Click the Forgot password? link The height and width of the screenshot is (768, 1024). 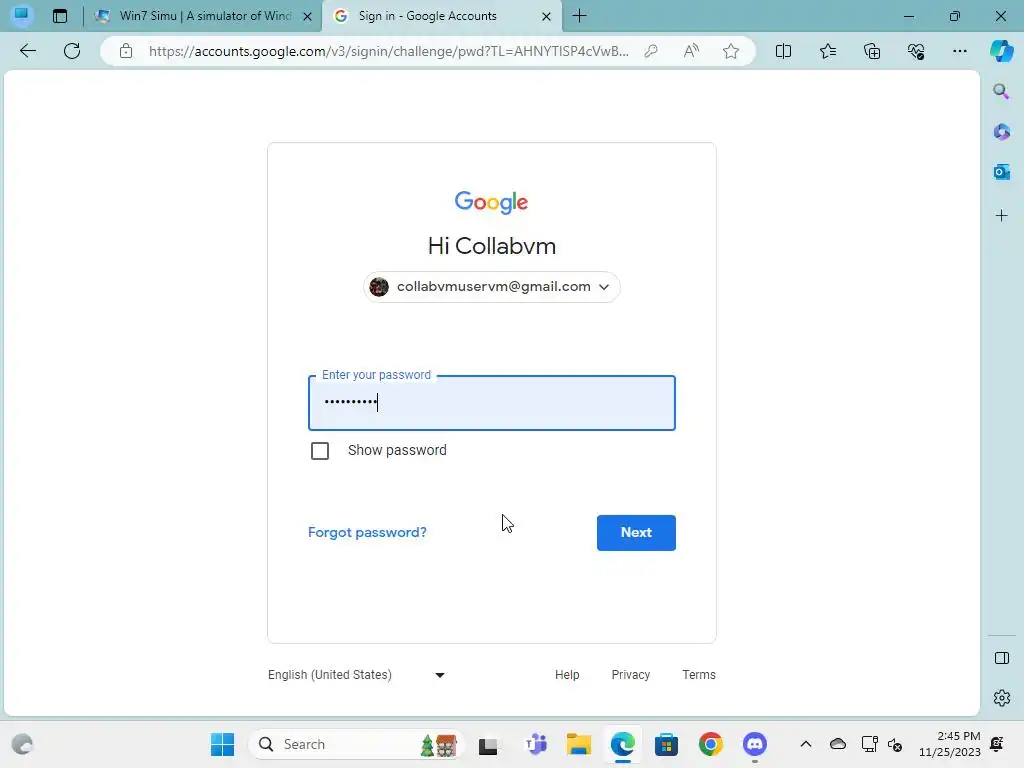367,532
